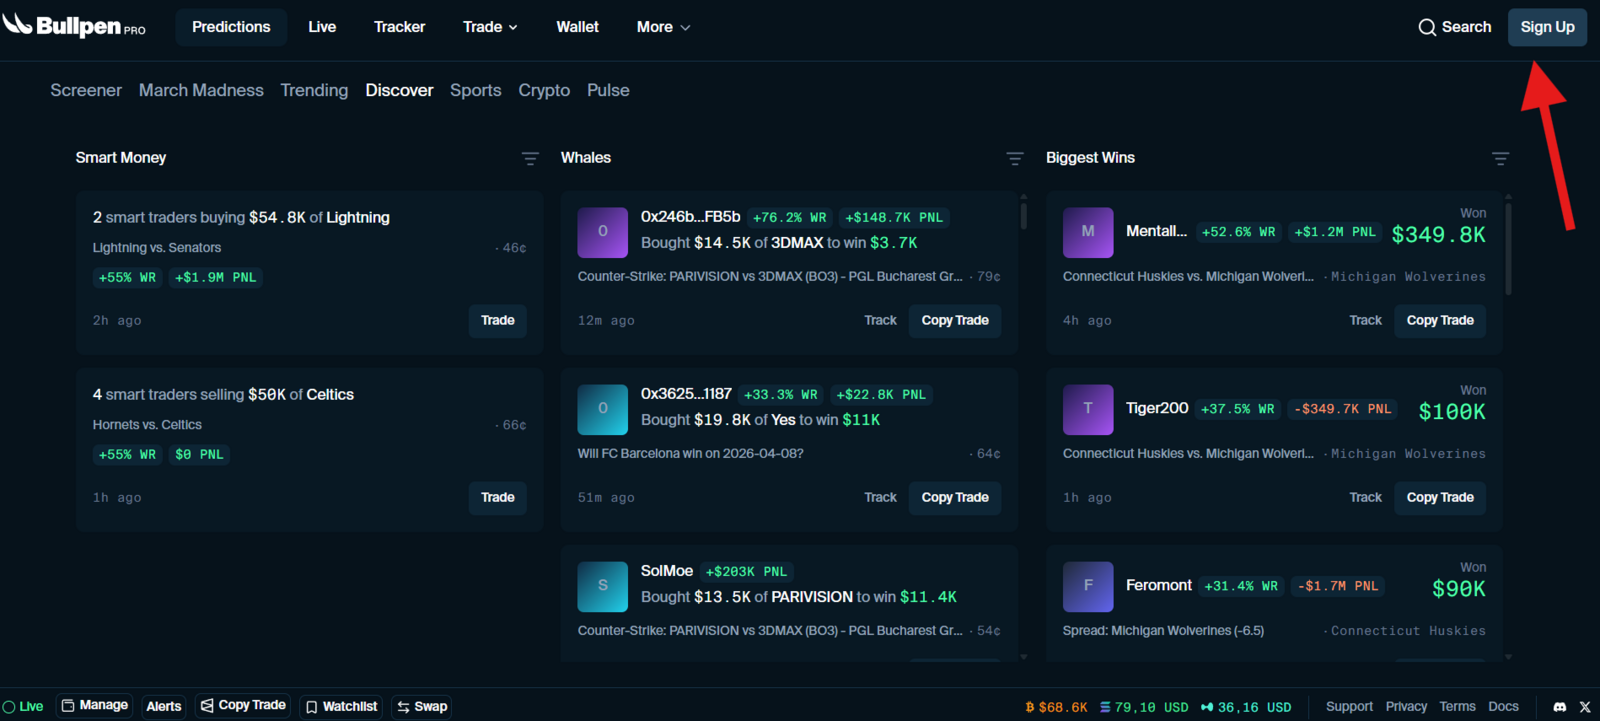This screenshot has width=1600, height=721.
Task: Switch to the March Madness tab
Action: pos(201,90)
